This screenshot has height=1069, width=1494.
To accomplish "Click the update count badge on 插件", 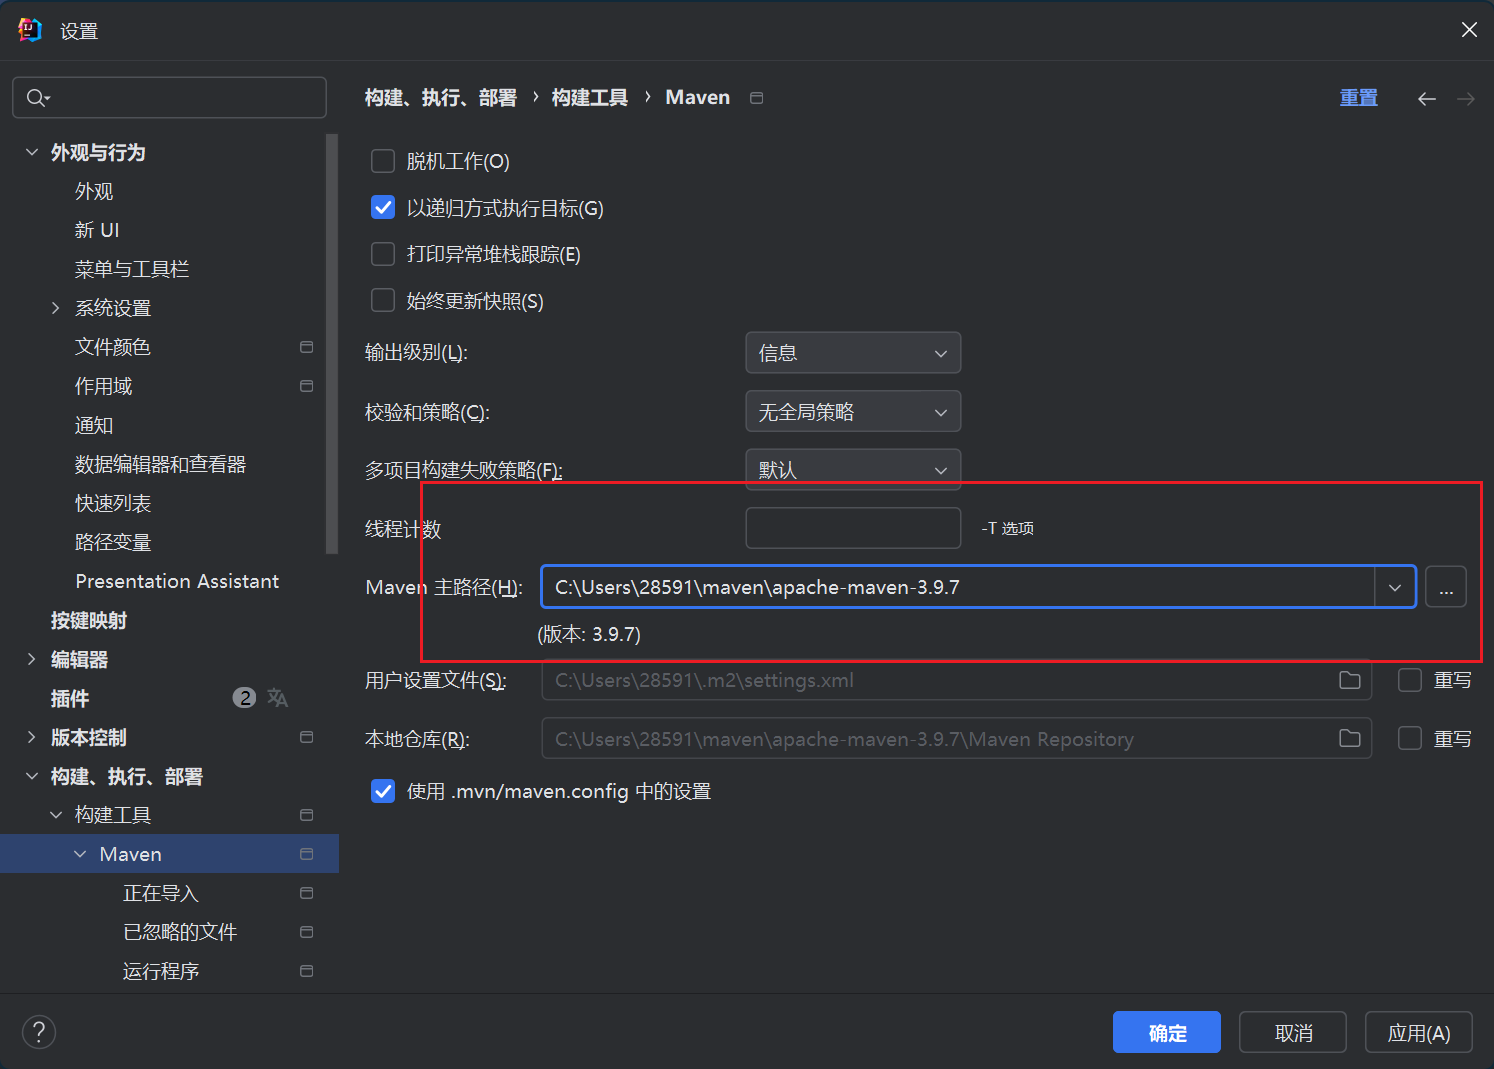I will tap(244, 698).
